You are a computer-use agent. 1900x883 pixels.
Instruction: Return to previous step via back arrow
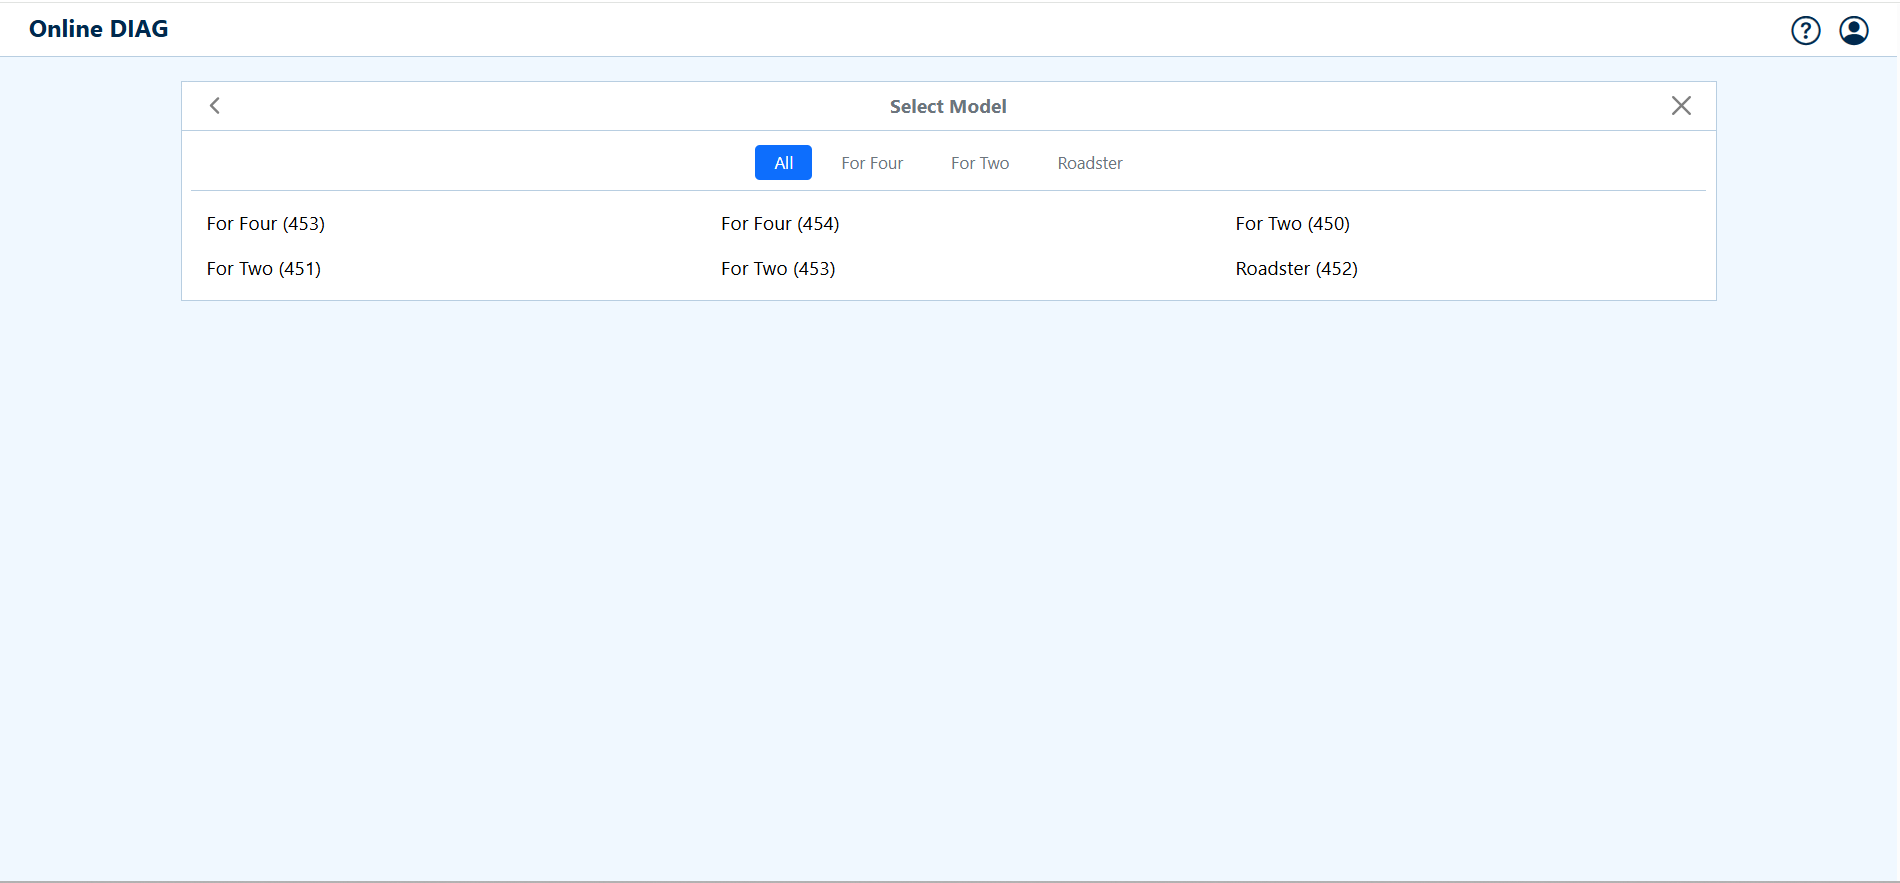point(215,106)
